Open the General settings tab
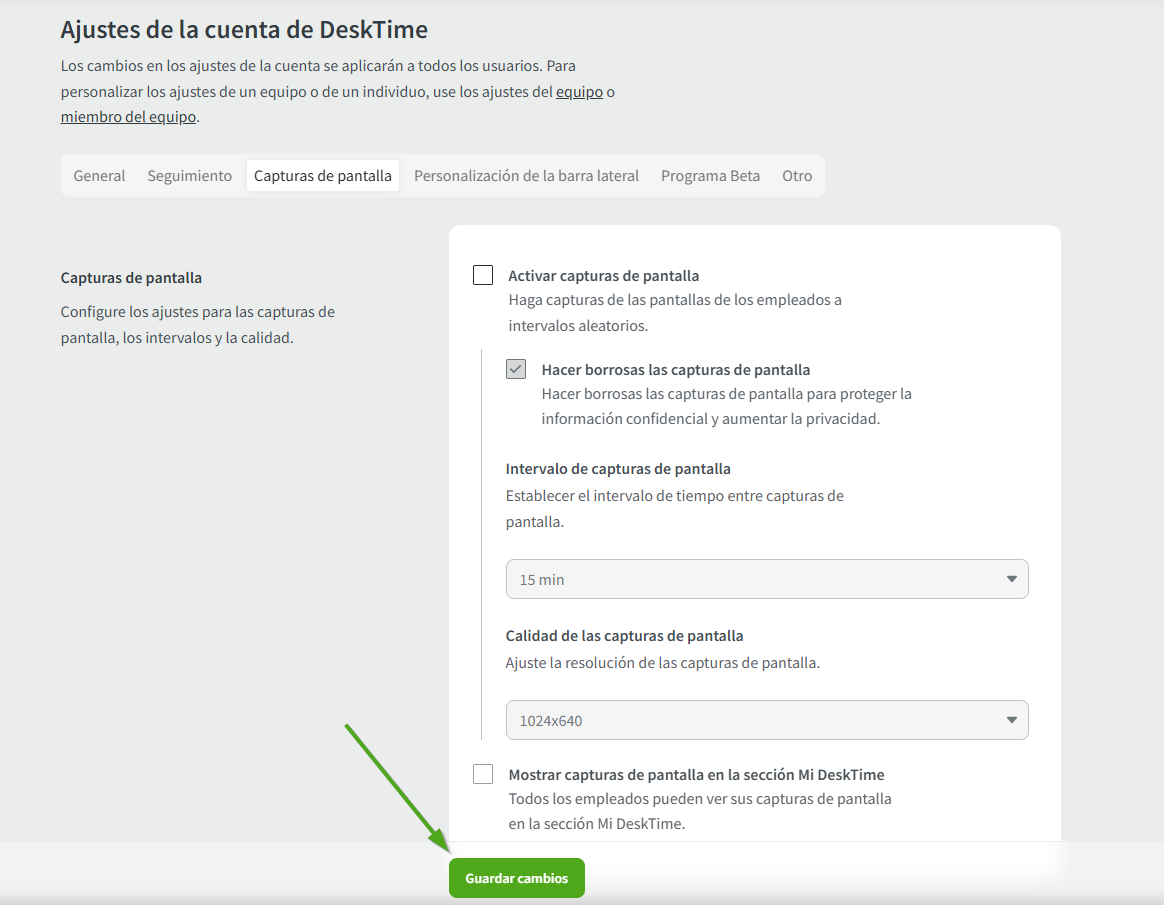Screen dimensions: 1164x905 [99, 176]
